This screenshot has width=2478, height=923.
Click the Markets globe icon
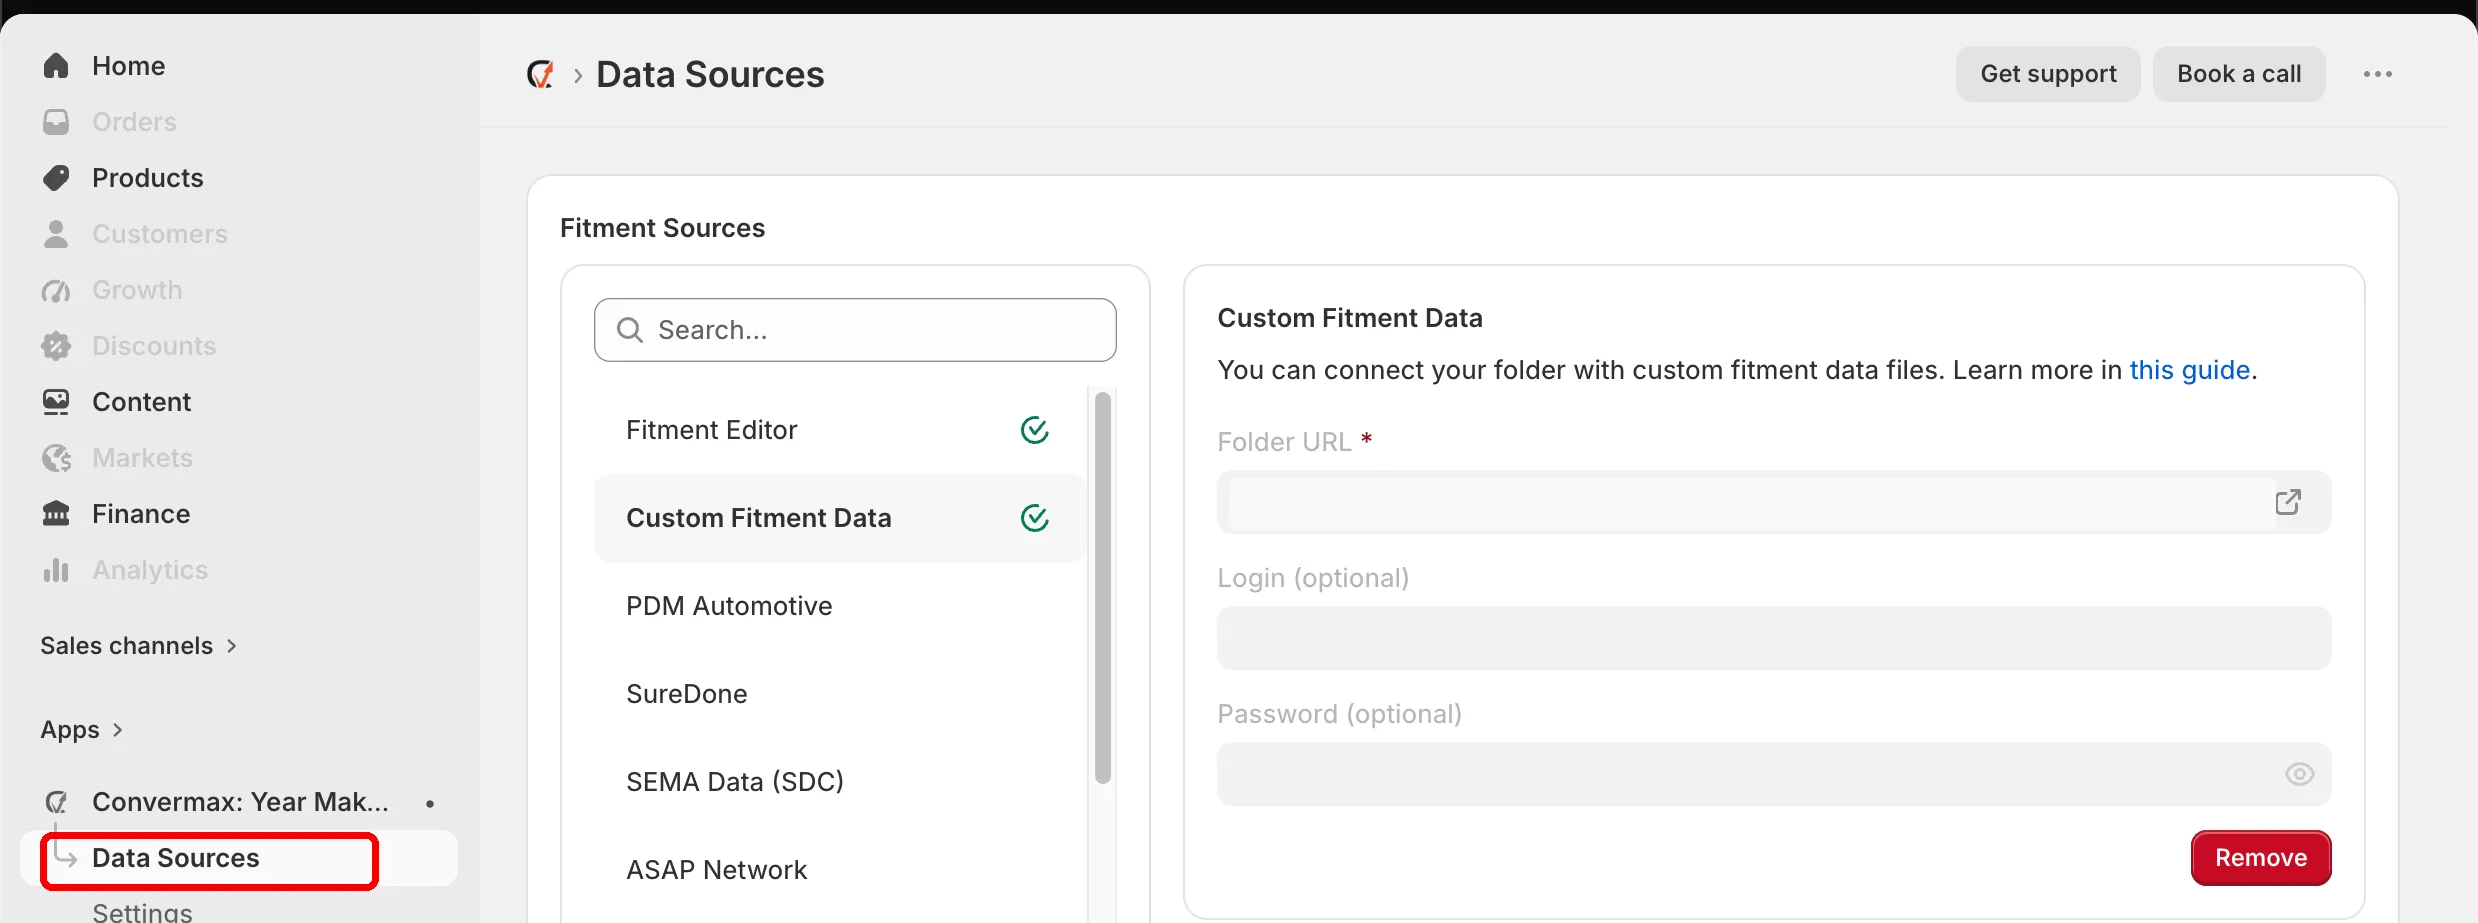click(x=56, y=458)
